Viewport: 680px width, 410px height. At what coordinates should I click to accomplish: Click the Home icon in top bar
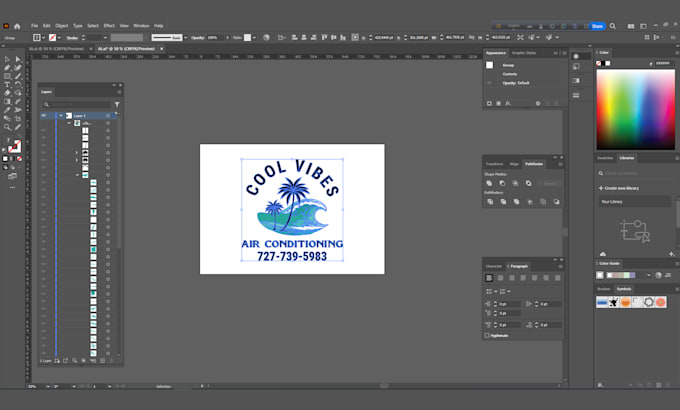[x=17, y=26]
